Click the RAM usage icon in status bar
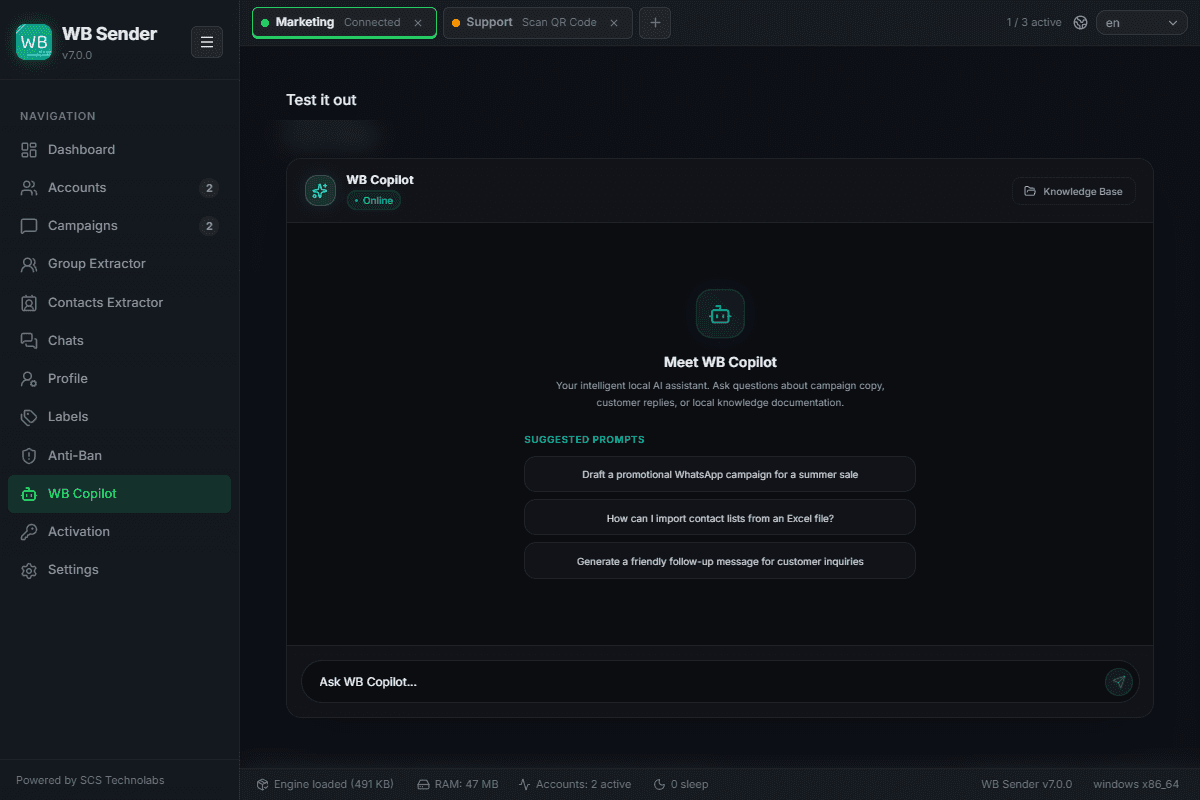Image resolution: width=1200 pixels, height=800 pixels. [x=423, y=784]
